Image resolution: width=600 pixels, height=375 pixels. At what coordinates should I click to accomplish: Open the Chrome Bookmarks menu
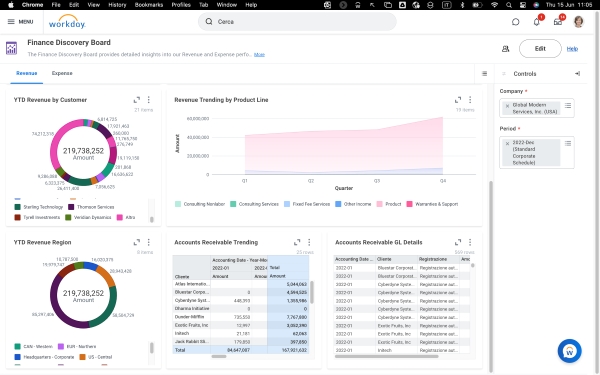149,5
